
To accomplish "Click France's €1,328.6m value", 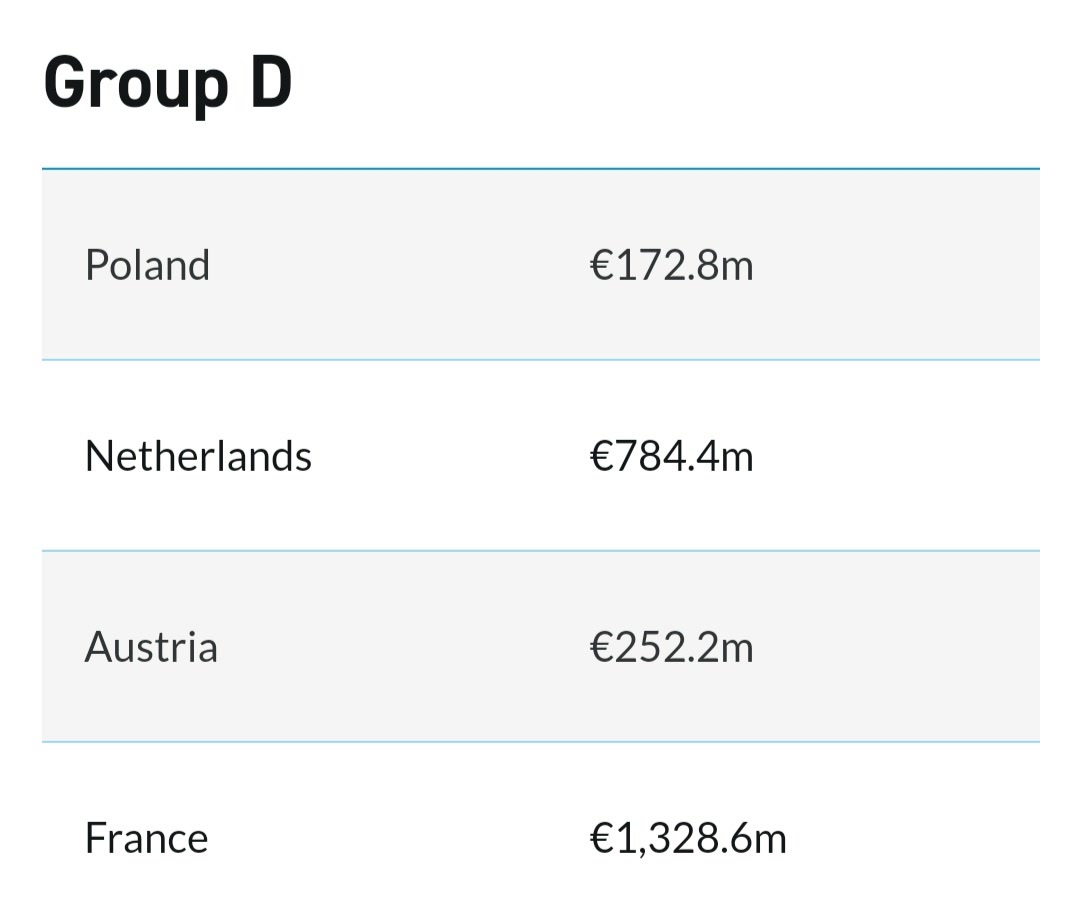I will tap(688, 839).
